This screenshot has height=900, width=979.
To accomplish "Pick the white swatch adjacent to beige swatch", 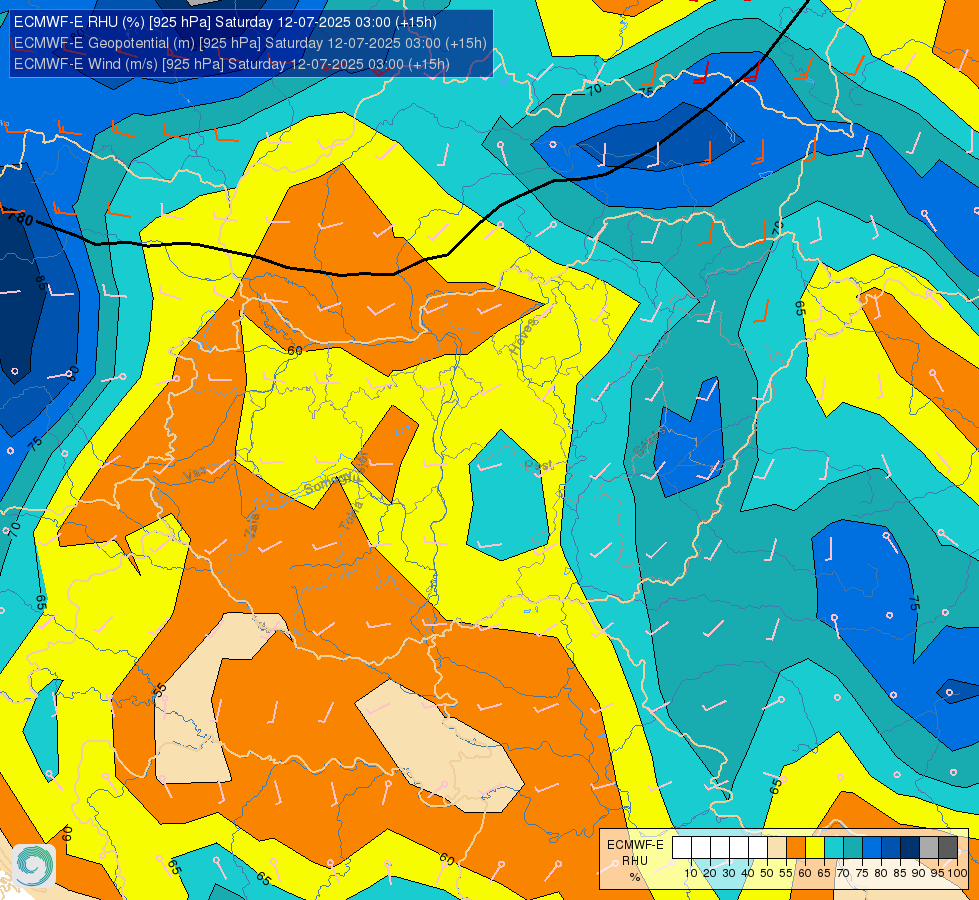I will pos(758,848).
